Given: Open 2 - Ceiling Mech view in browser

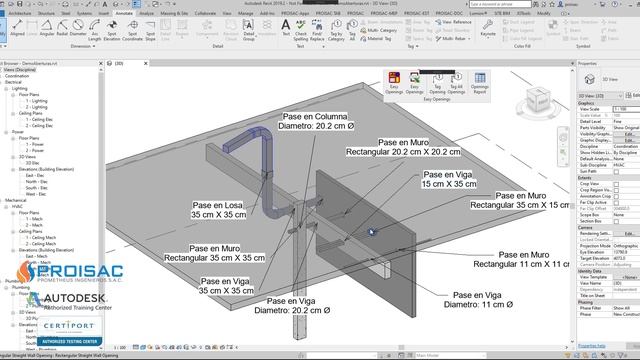Looking at the screenshot, I should [41, 244].
